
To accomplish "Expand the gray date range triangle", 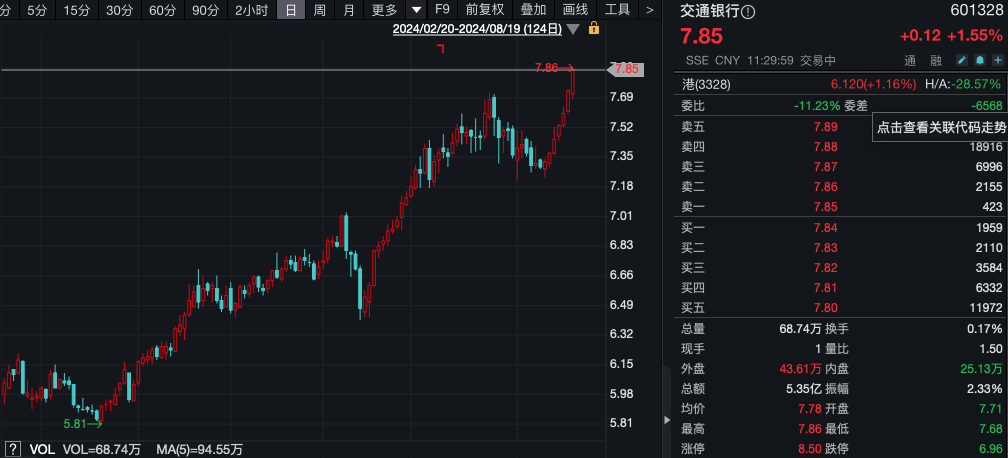I will point(573,29).
